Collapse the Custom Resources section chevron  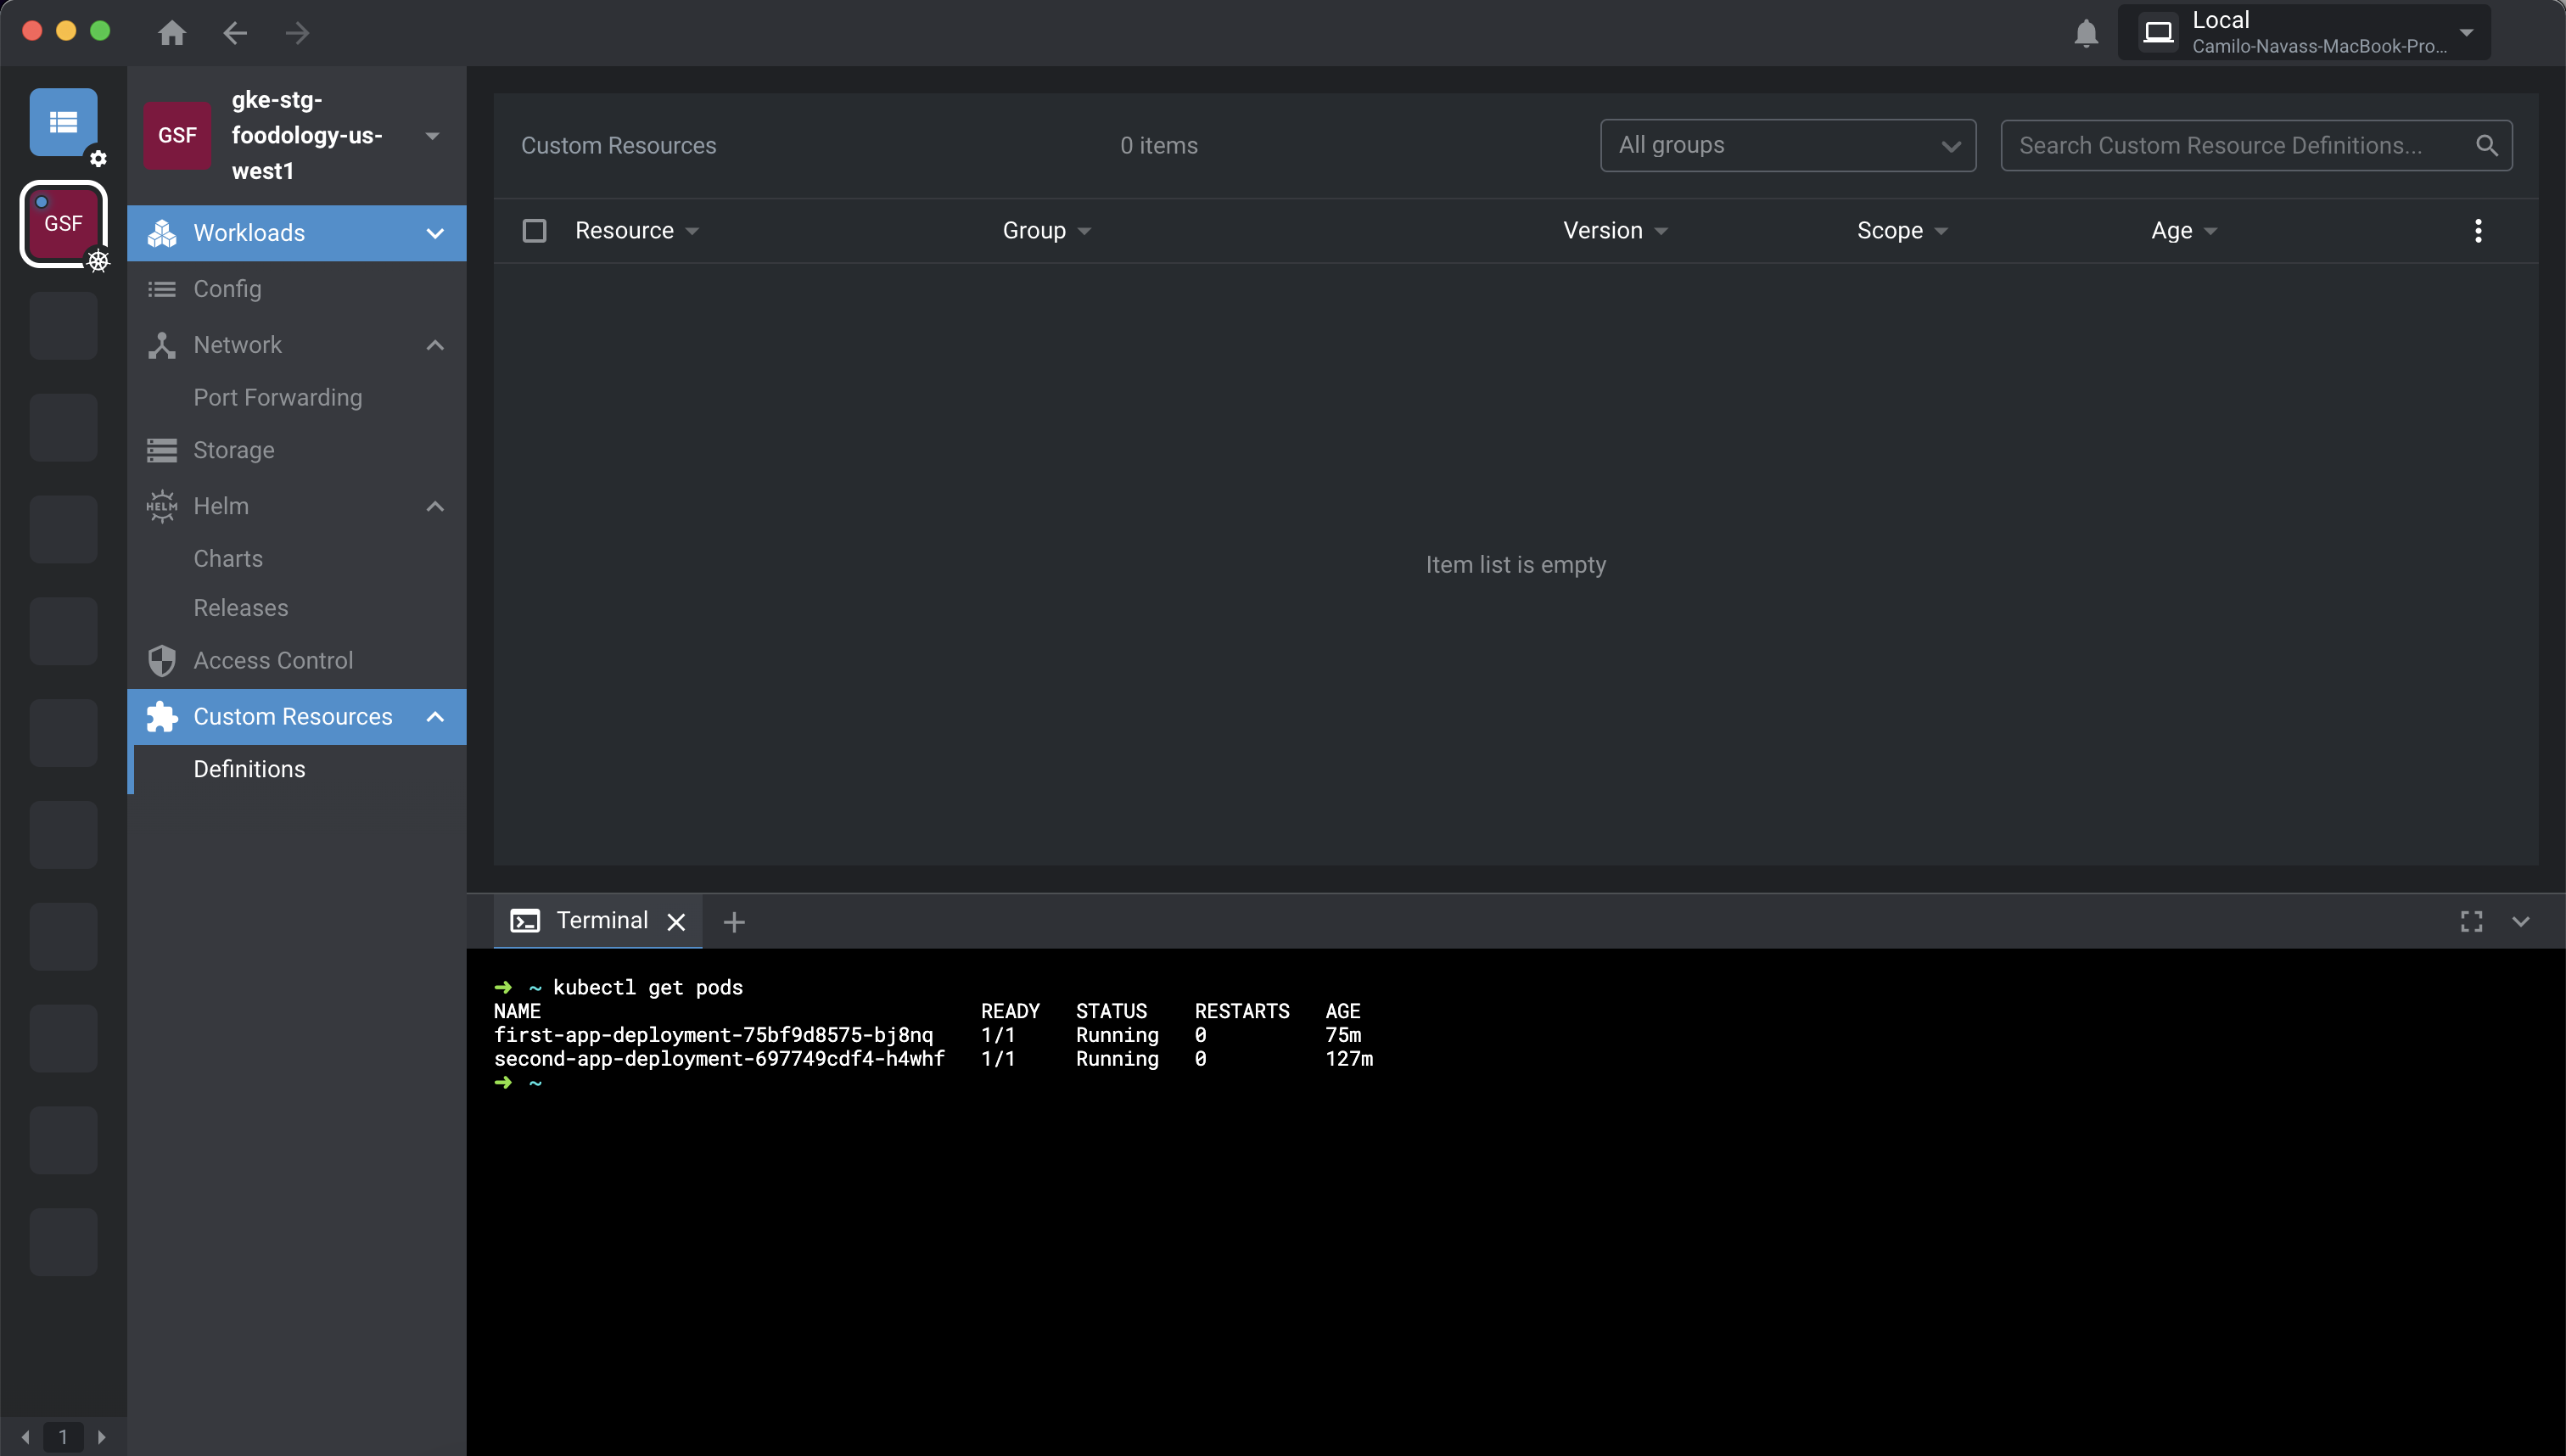[x=435, y=716]
